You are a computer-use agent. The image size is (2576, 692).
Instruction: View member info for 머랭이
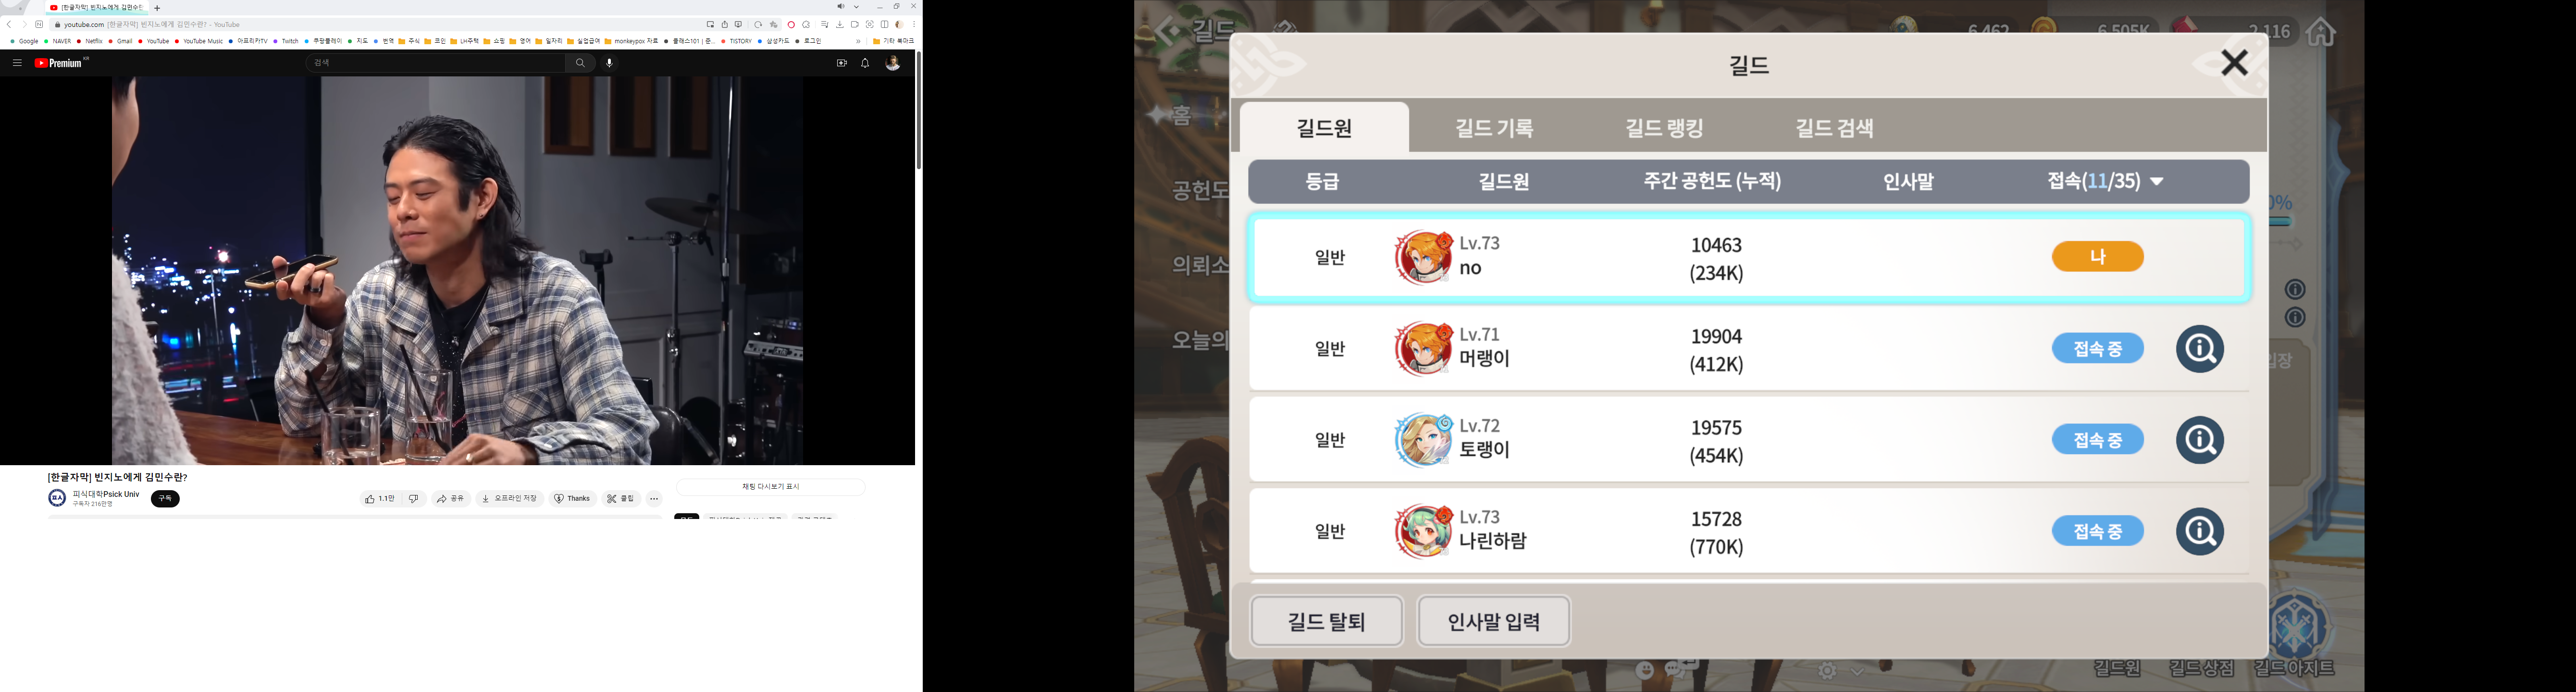pos(2199,349)
